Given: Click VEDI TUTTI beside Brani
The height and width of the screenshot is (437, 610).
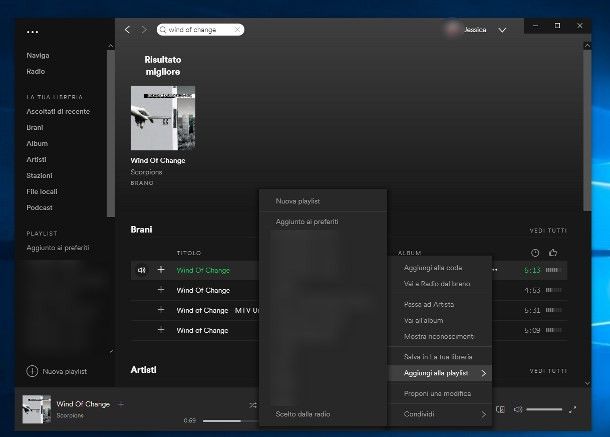Looking at the screenshot, I should point(548,230).
